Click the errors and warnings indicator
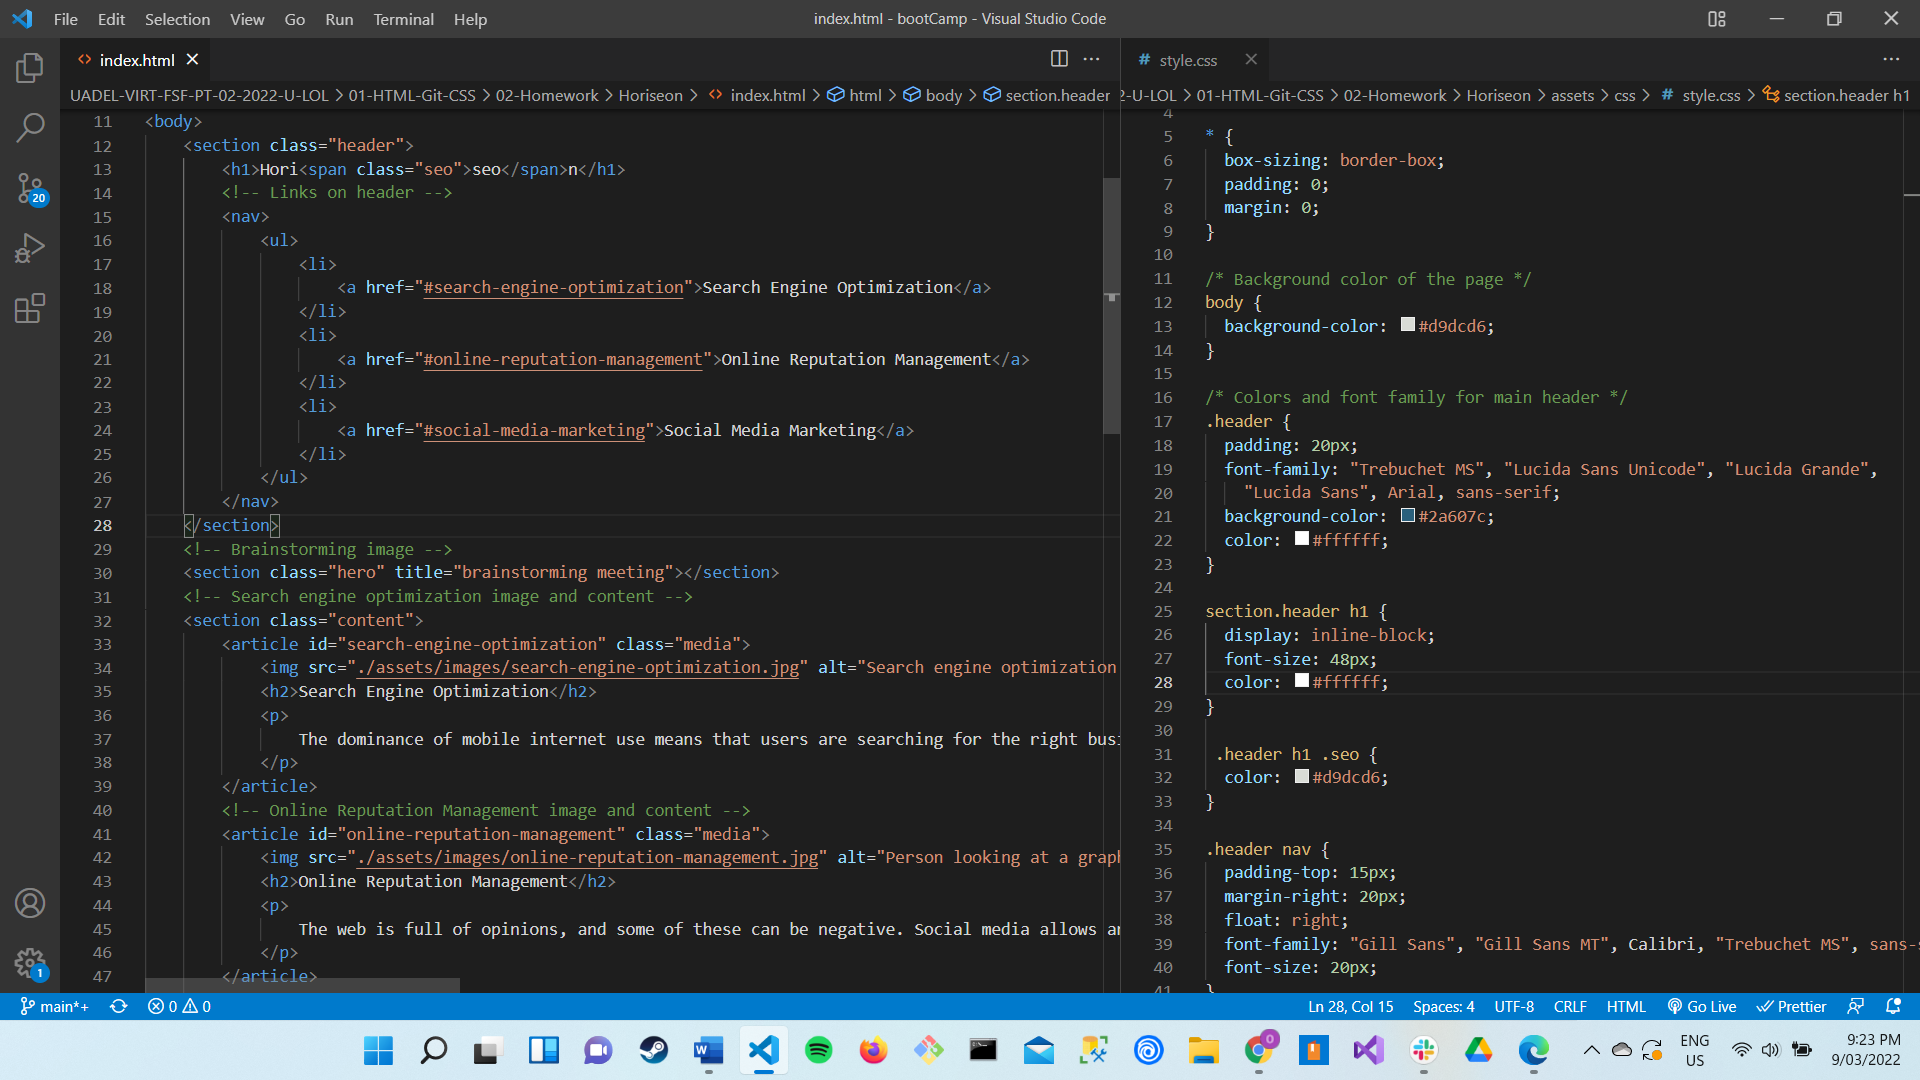The height and width of the screenshot is (1080, 1920). (179, 1007)
